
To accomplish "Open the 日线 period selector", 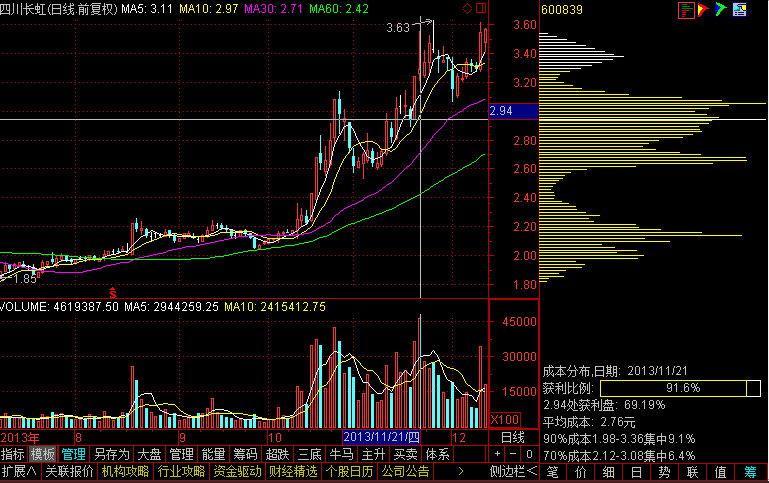I will 512,438.
